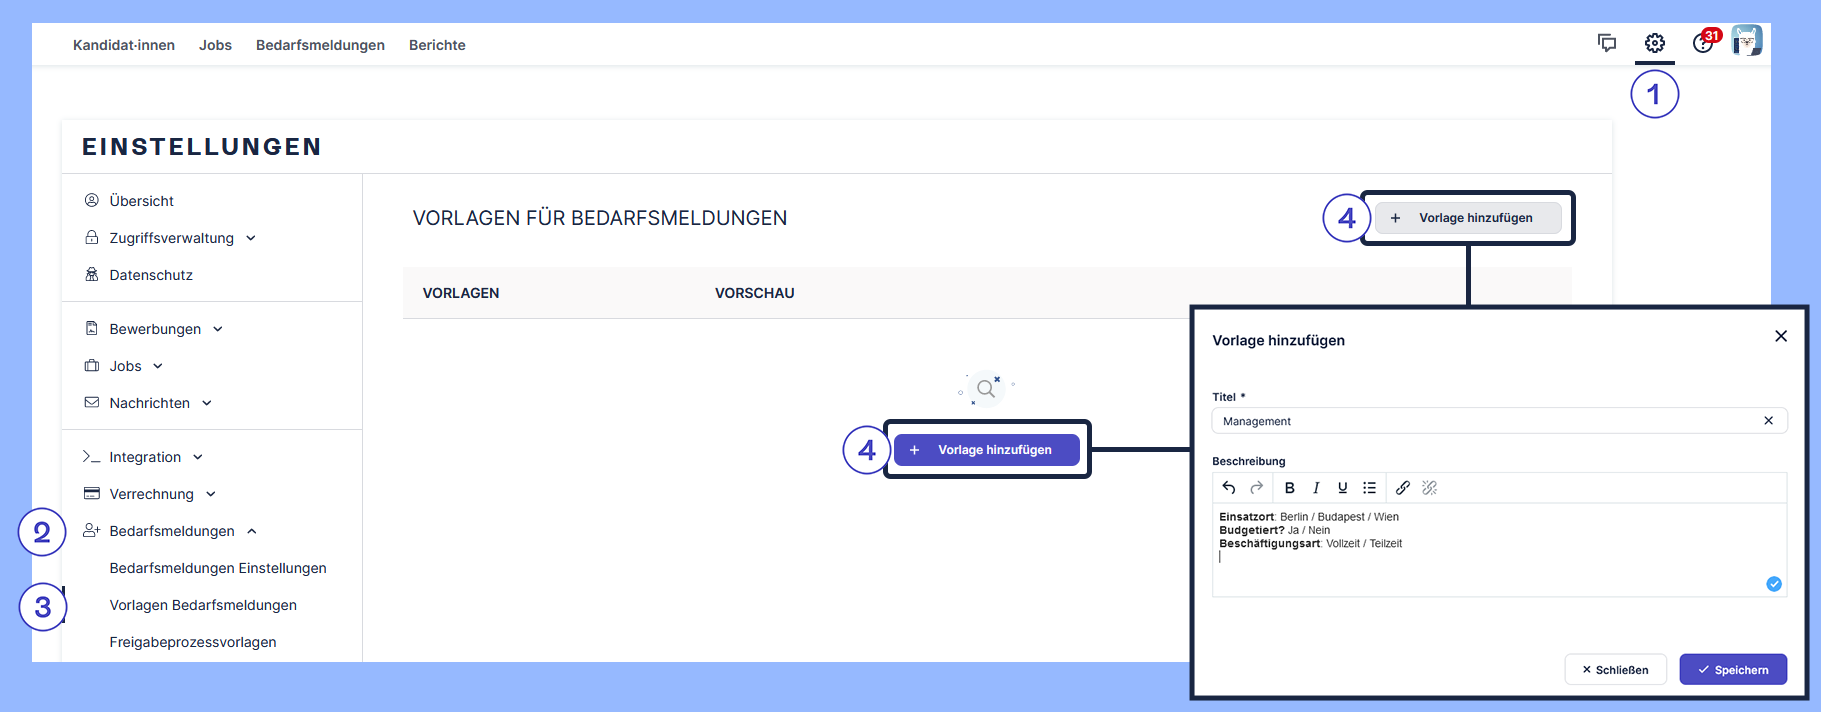Expand the Nachrichten chevron
Image resolution: width=1821 pixels, height=712 pixels.
[x=207, y=403]
